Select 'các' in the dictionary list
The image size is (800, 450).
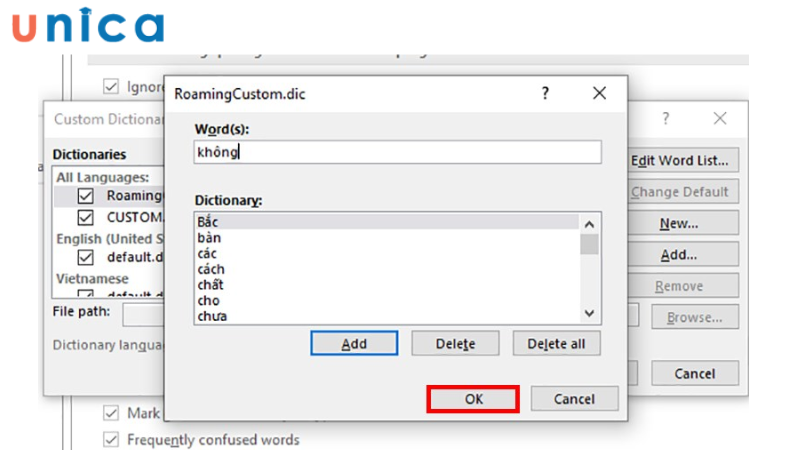pyautogui.click(x=388, y=254)
